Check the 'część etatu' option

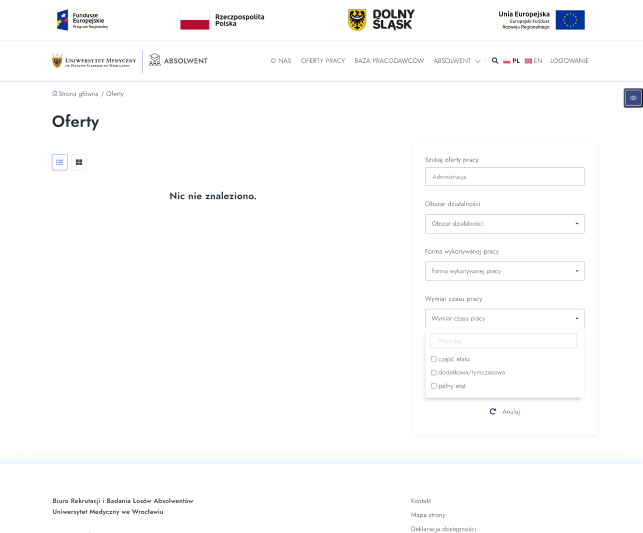[434, 358]
